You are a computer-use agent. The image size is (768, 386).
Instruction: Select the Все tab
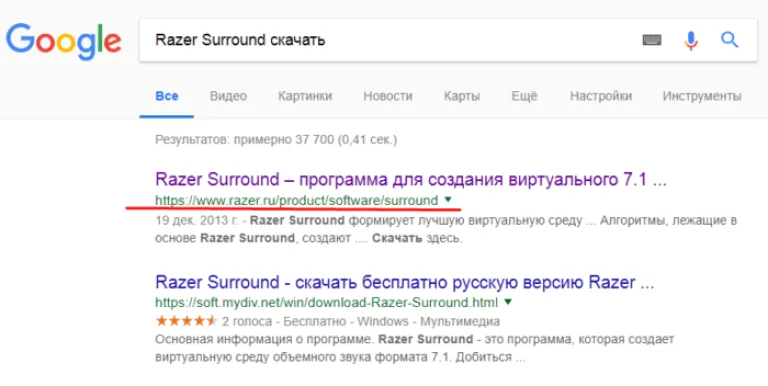click(x=167, y=96)
